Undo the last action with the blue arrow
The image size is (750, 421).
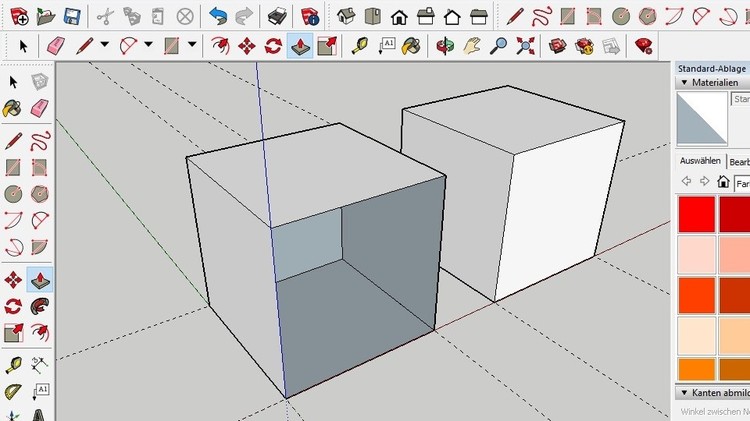coord(218,16)
